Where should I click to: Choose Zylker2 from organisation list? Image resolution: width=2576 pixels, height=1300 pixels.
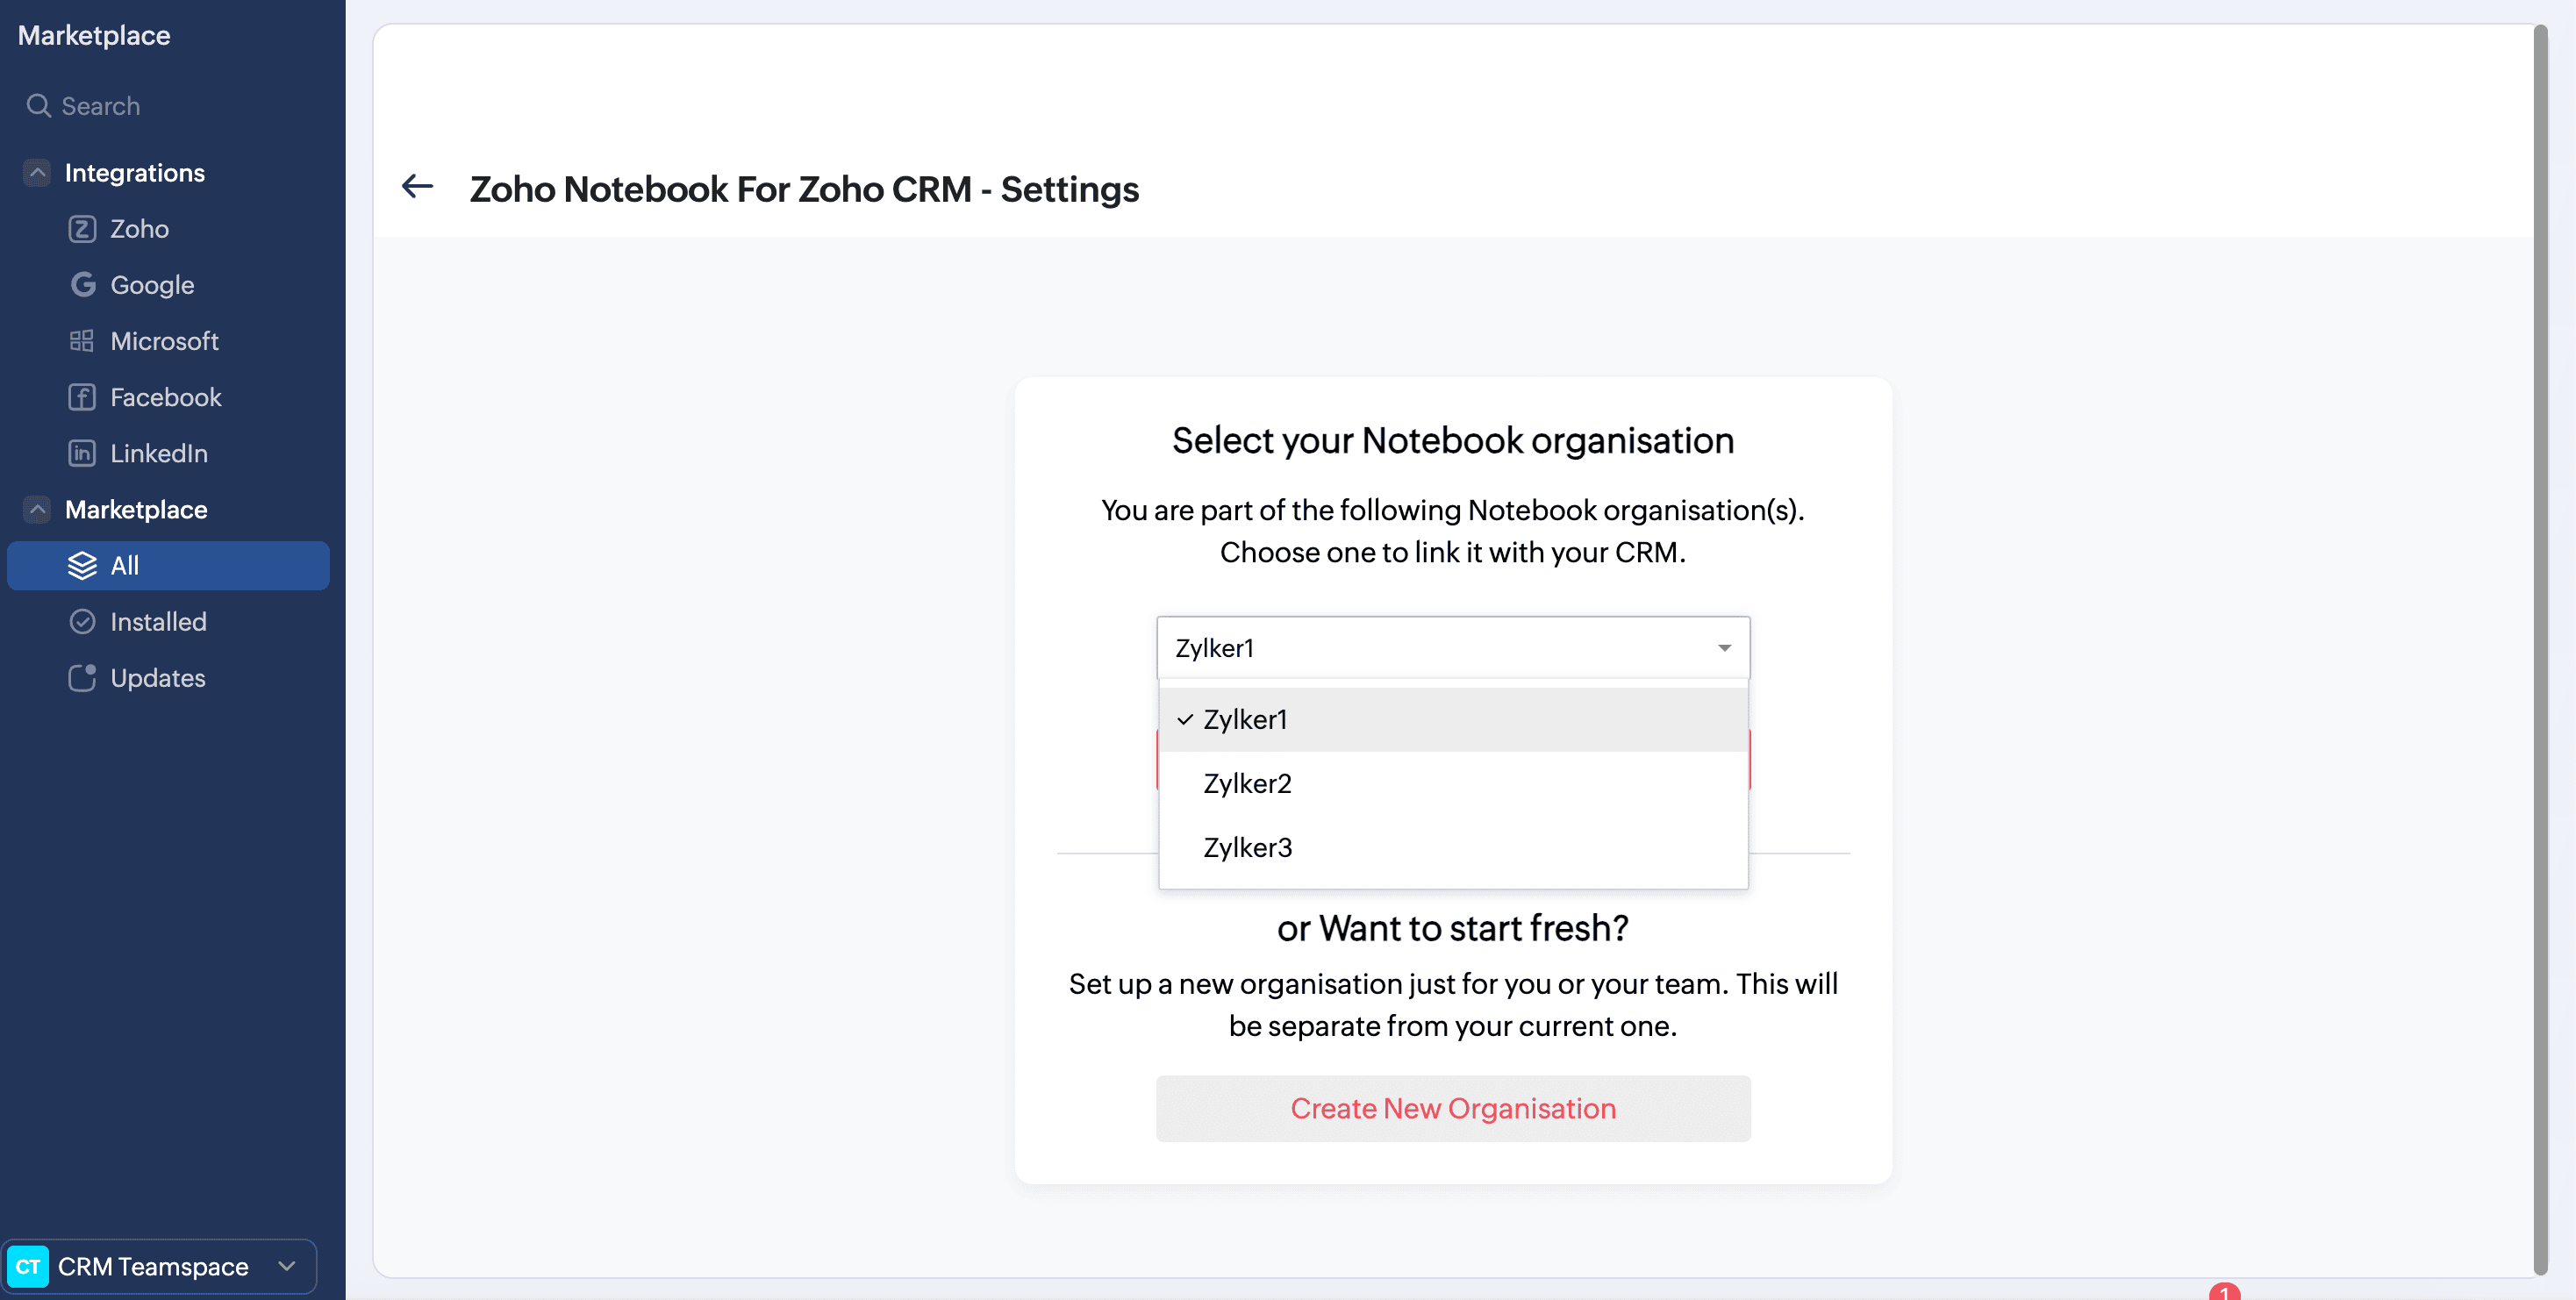pyautogui.click(x=1247, y=783)
